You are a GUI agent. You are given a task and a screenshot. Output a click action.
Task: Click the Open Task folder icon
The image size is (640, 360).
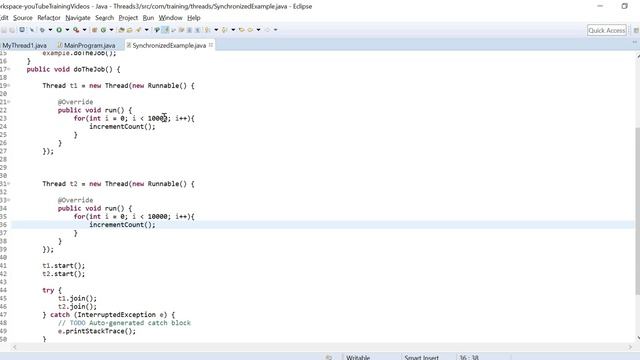pyautogui.click(x=129, y=30)
